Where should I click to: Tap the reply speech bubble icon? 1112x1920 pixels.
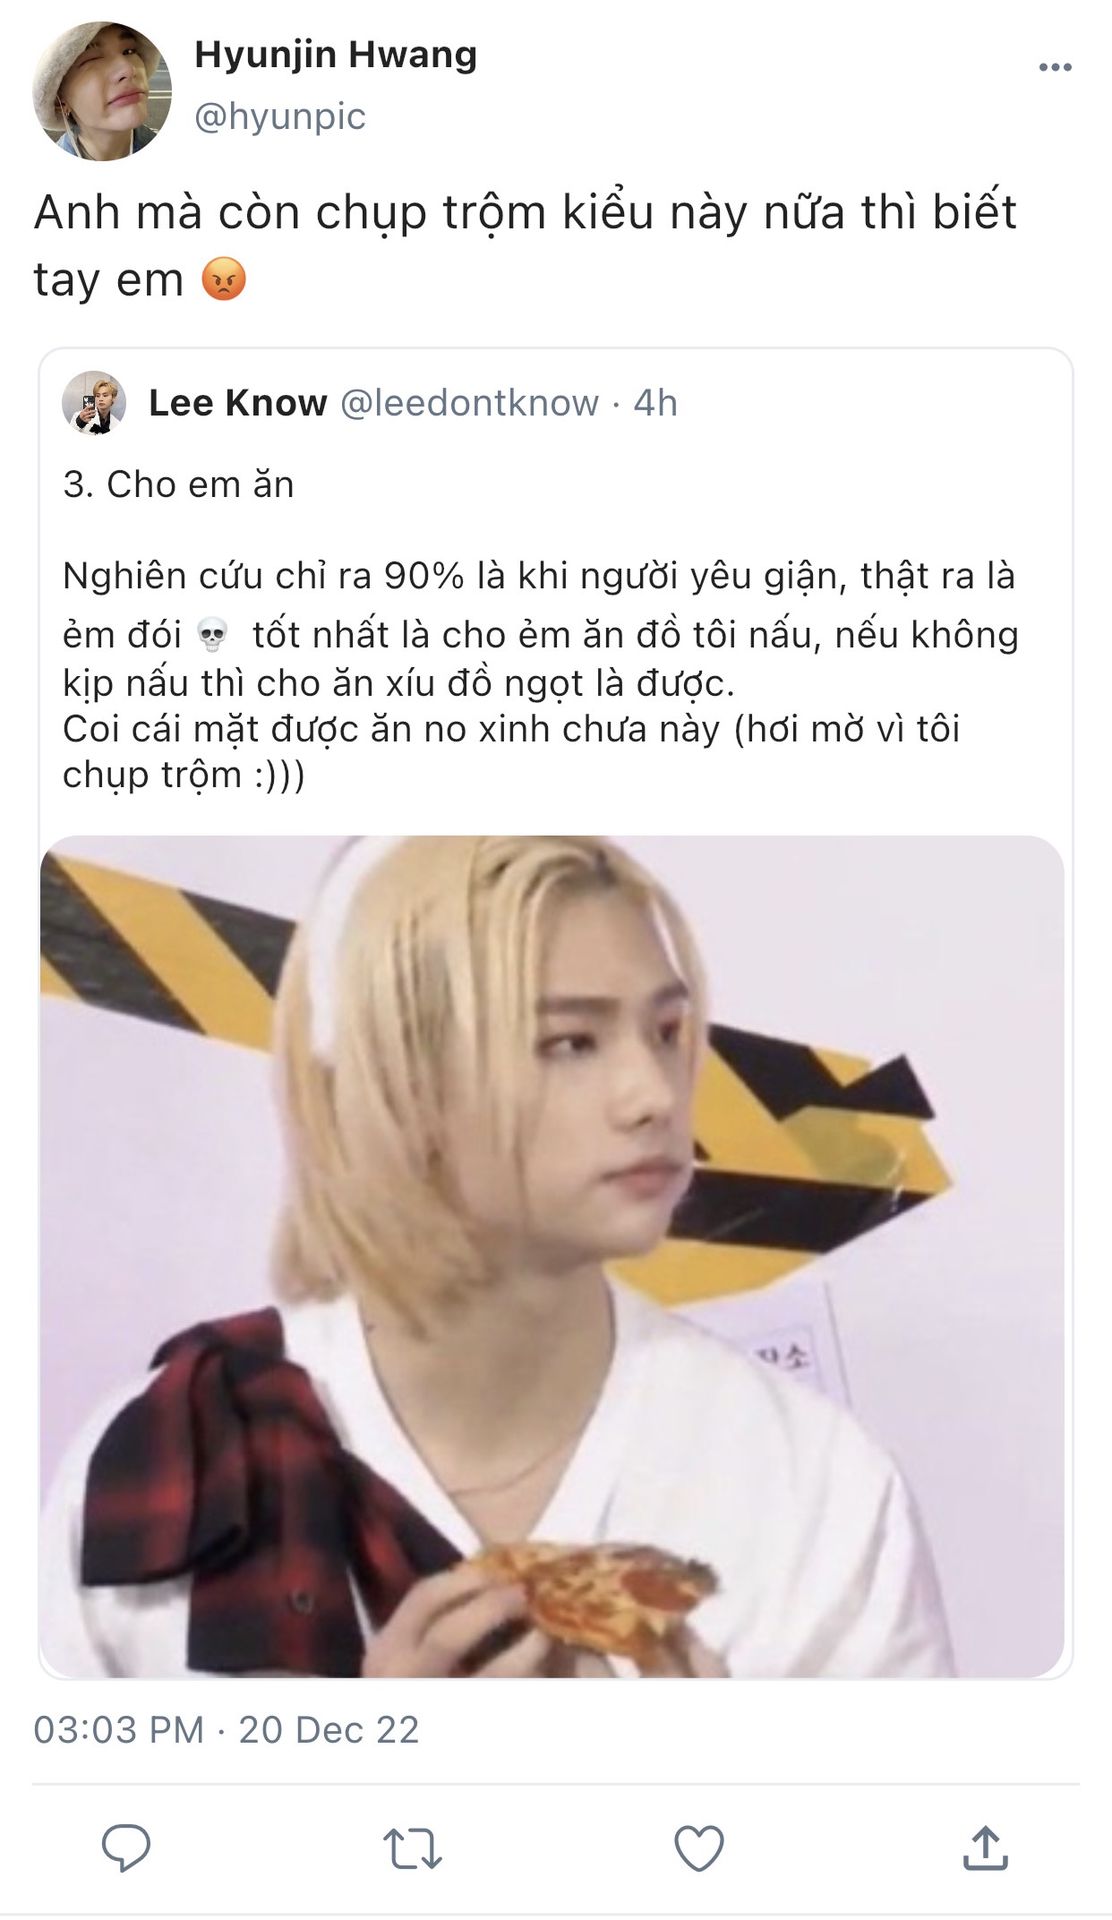pyautogui.click(x=126, y=1848)
